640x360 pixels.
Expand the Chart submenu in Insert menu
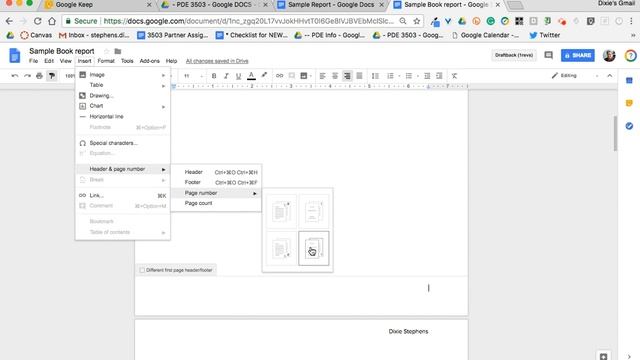click(123, 106)
